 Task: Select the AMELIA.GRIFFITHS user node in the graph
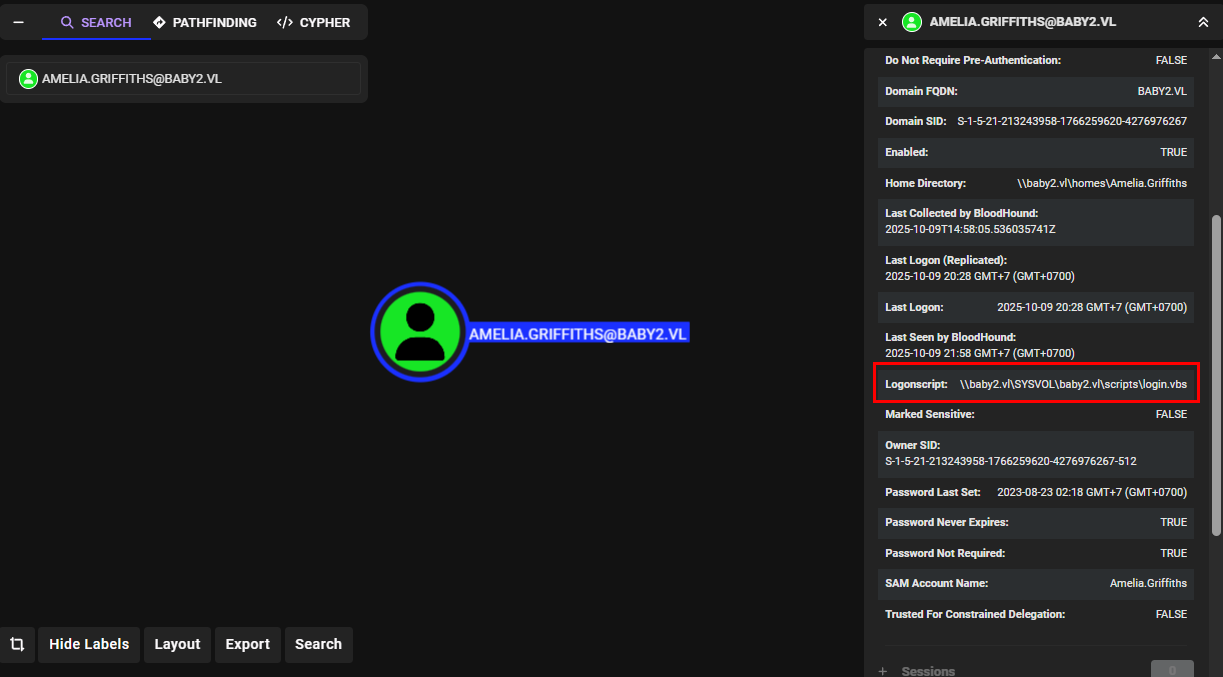point(420,332)
